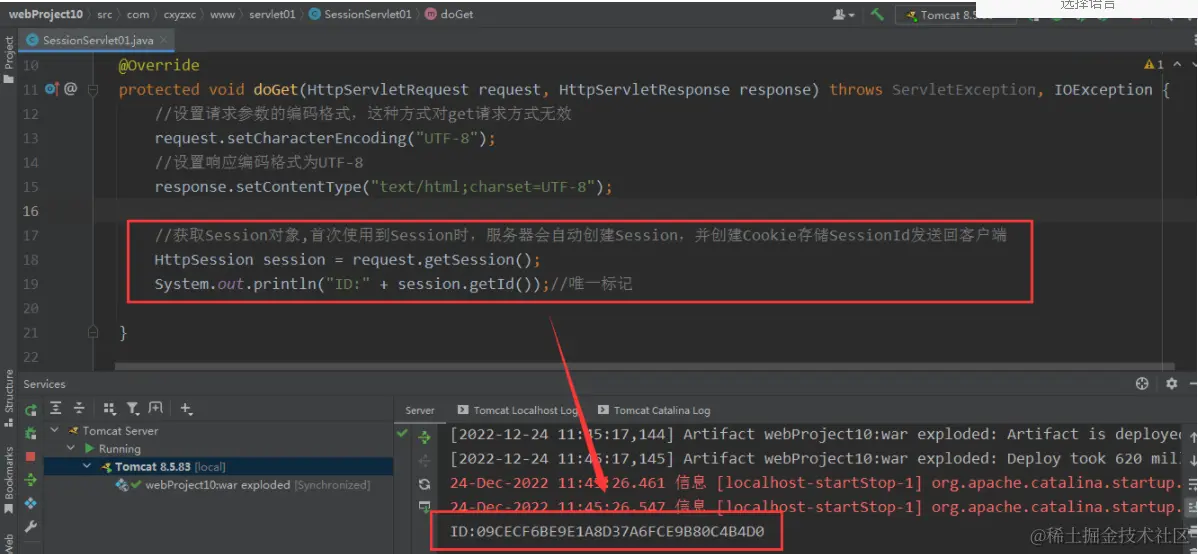Screen dimensions: 1198x554
Task: Open the Services filter icon
Action: [133, 409]
